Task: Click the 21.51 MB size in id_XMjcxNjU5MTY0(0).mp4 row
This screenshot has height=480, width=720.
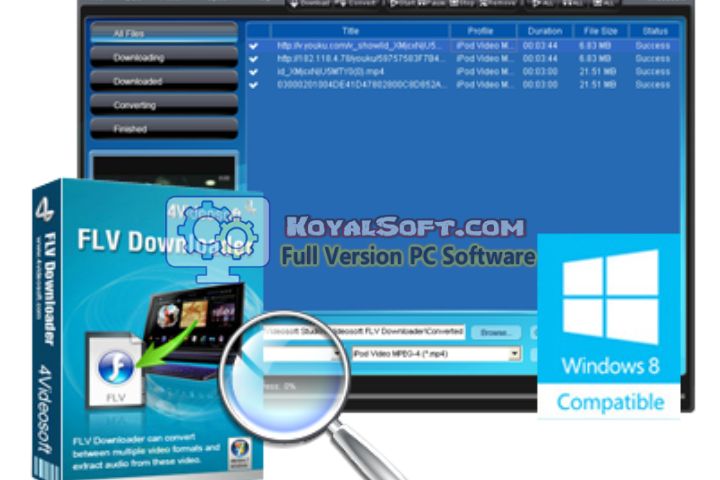Action: click(597, 72)
